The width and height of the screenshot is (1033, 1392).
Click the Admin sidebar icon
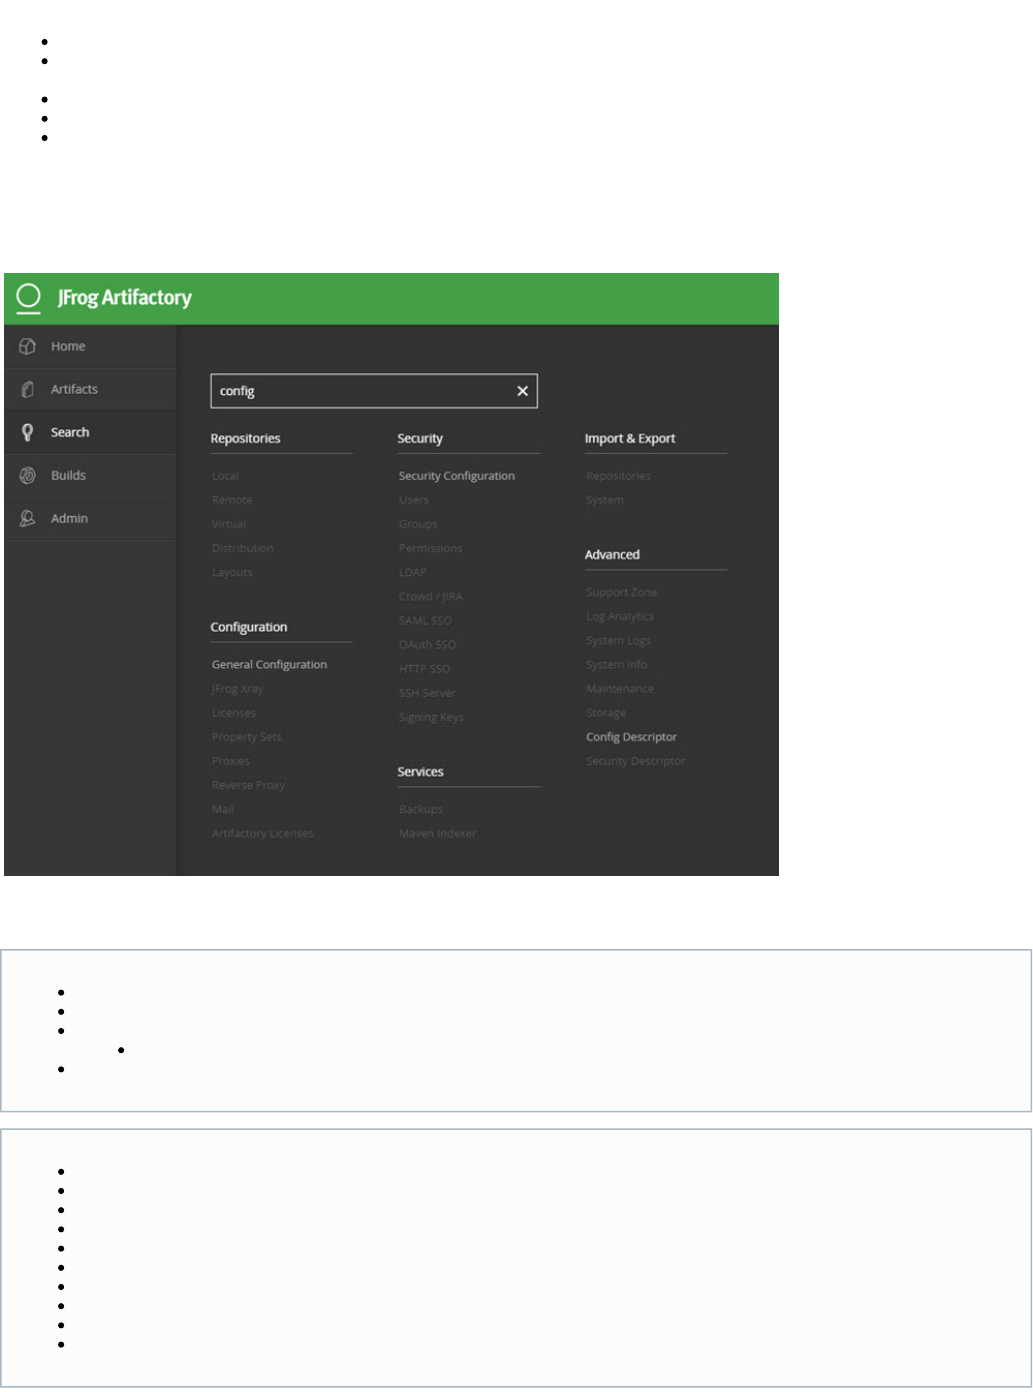(28, 518)
